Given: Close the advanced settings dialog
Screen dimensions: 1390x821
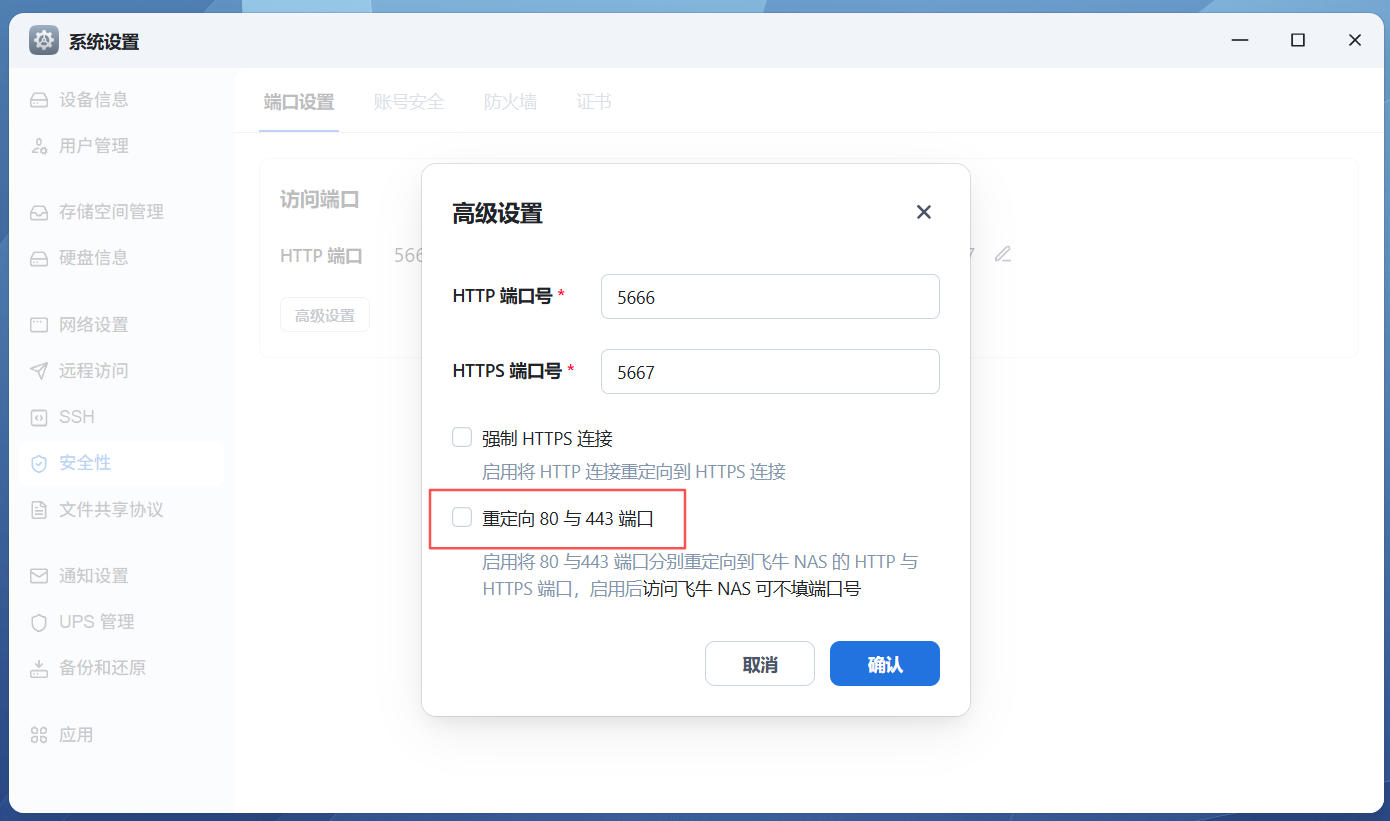Looking at the screenshot, I should pos(923,212).
